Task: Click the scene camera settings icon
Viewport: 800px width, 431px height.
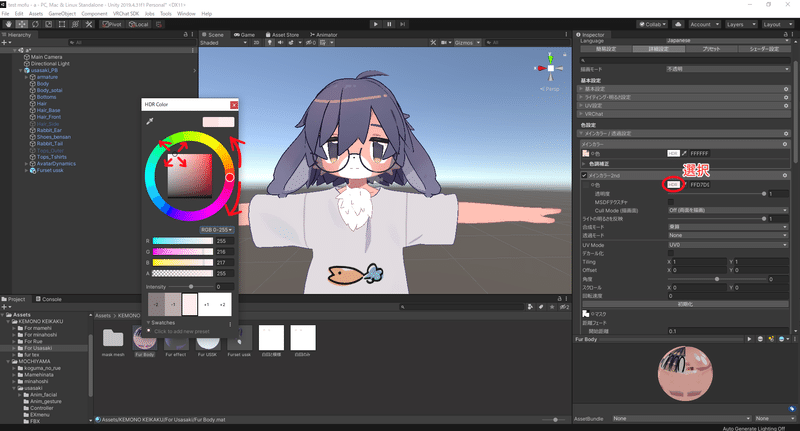Action: 446,43
